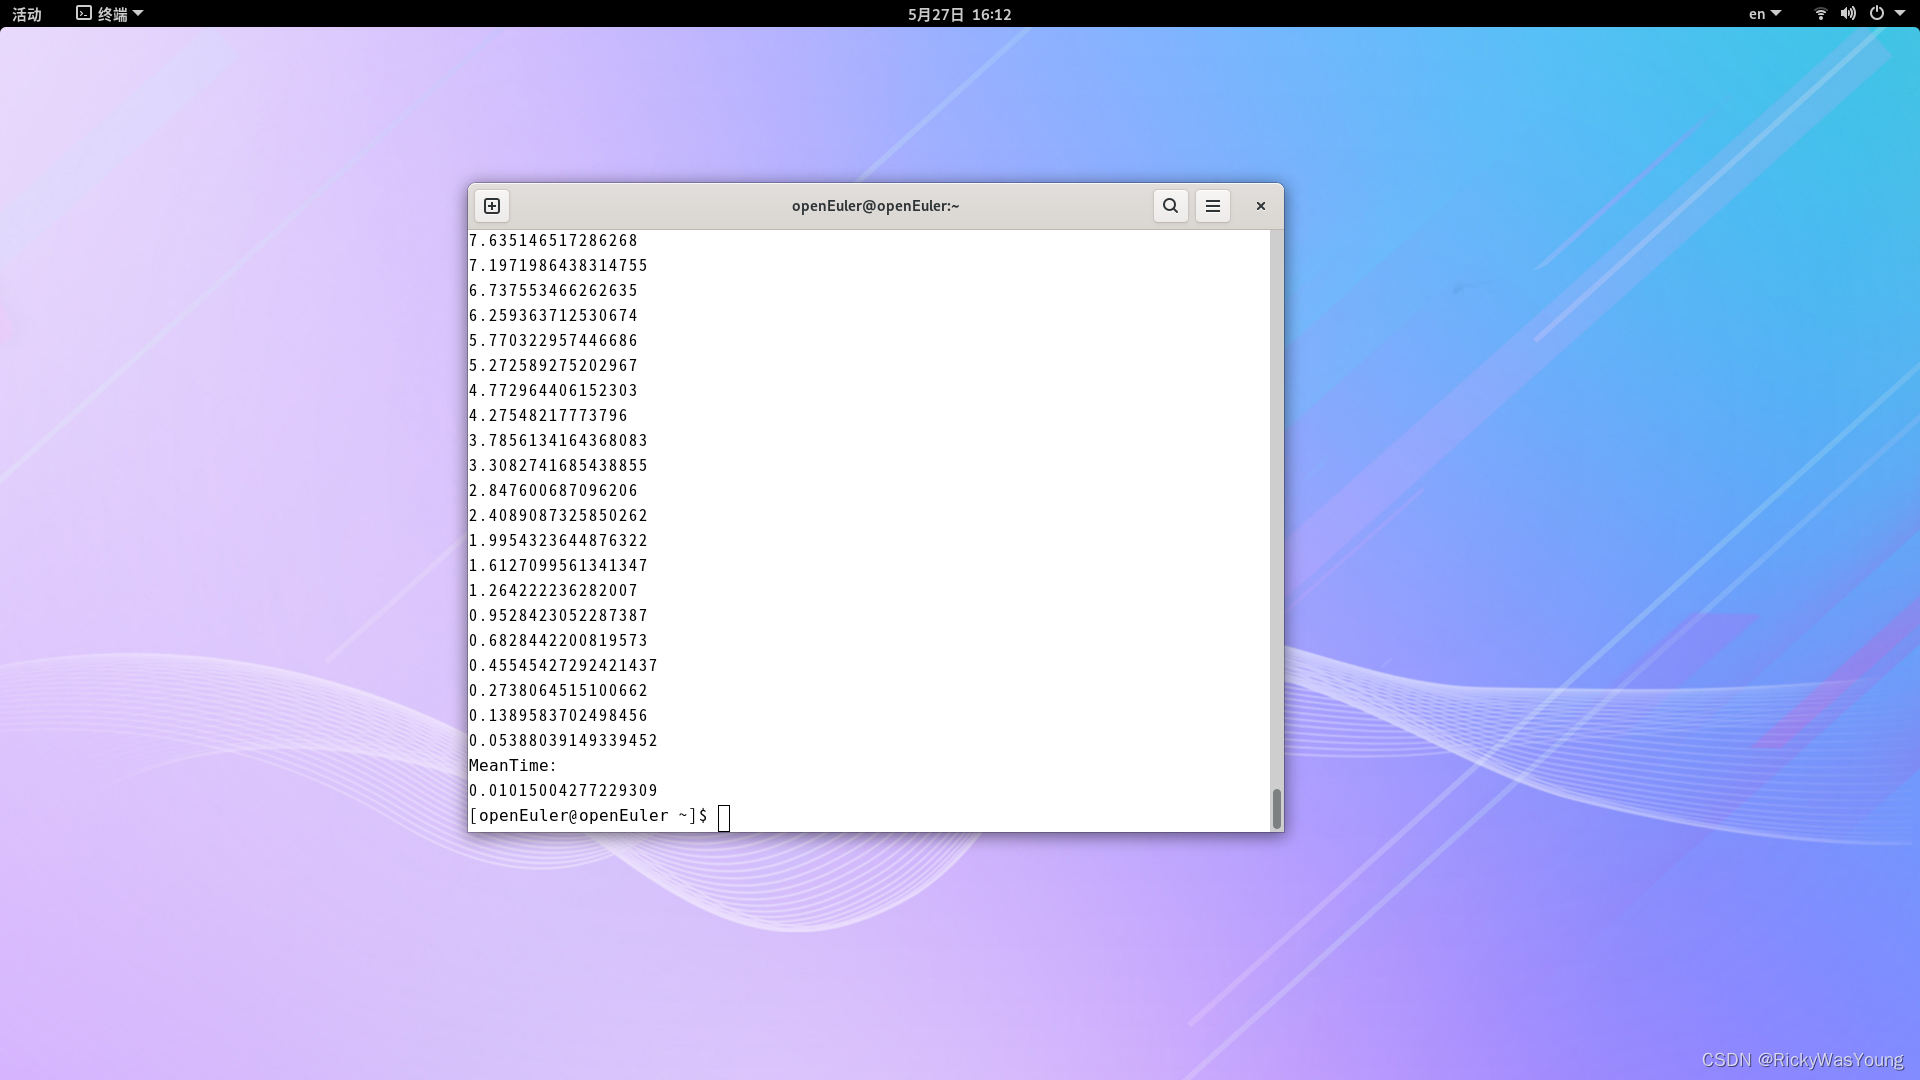
Task: Click the line 6.259363712530674
Action: click(x=553, y=315)
